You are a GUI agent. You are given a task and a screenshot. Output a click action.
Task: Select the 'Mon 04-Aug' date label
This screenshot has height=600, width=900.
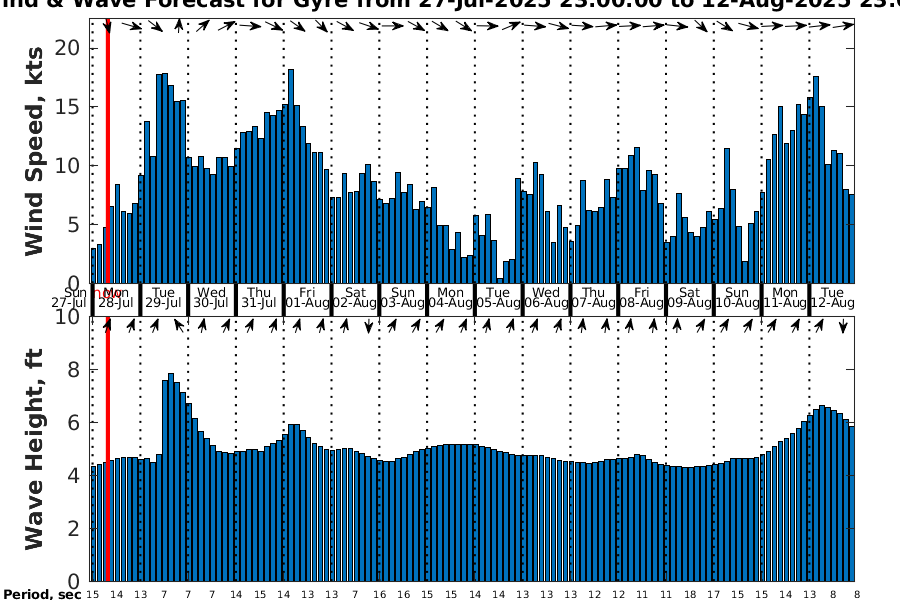[450, 298]
